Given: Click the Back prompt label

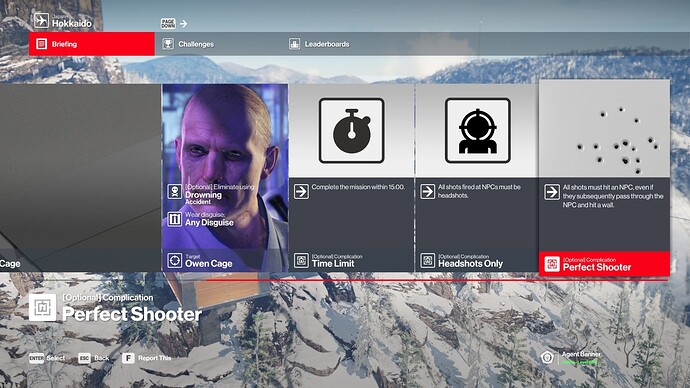Looking at the screenshot, I should 102,358.
